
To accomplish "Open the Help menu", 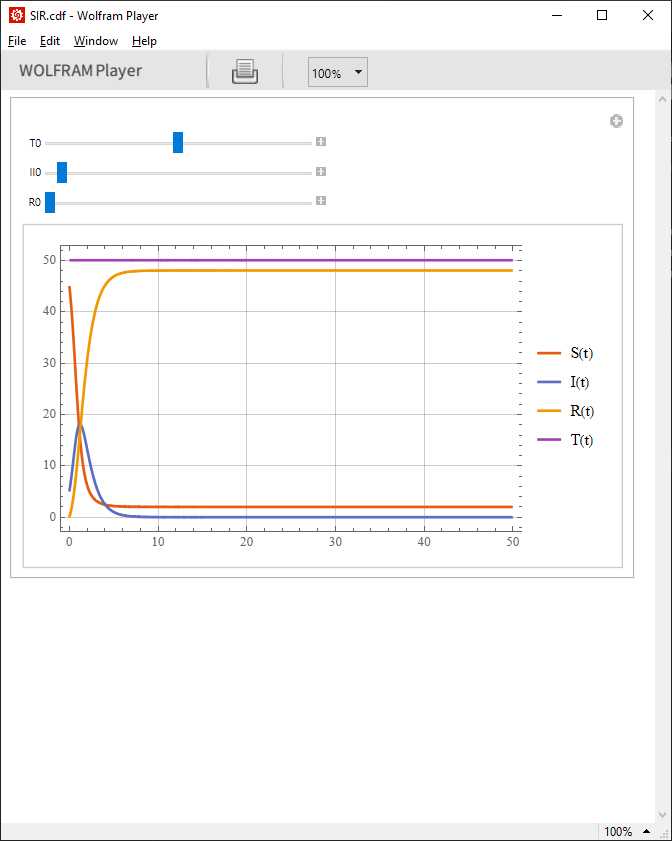I will tap(144, 41).
